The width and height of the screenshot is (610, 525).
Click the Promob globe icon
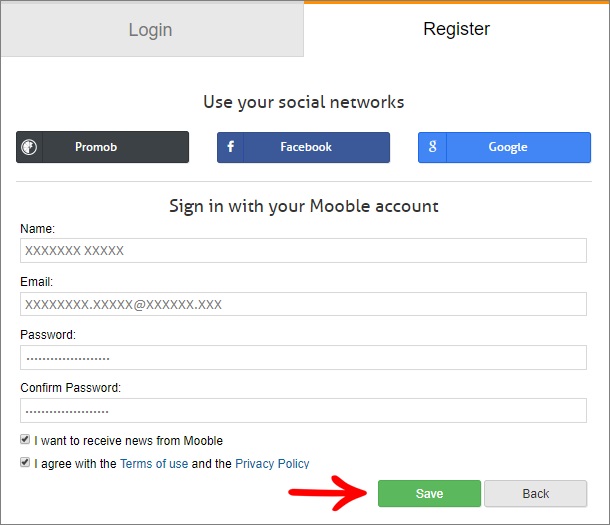click(x=29, y=147)
